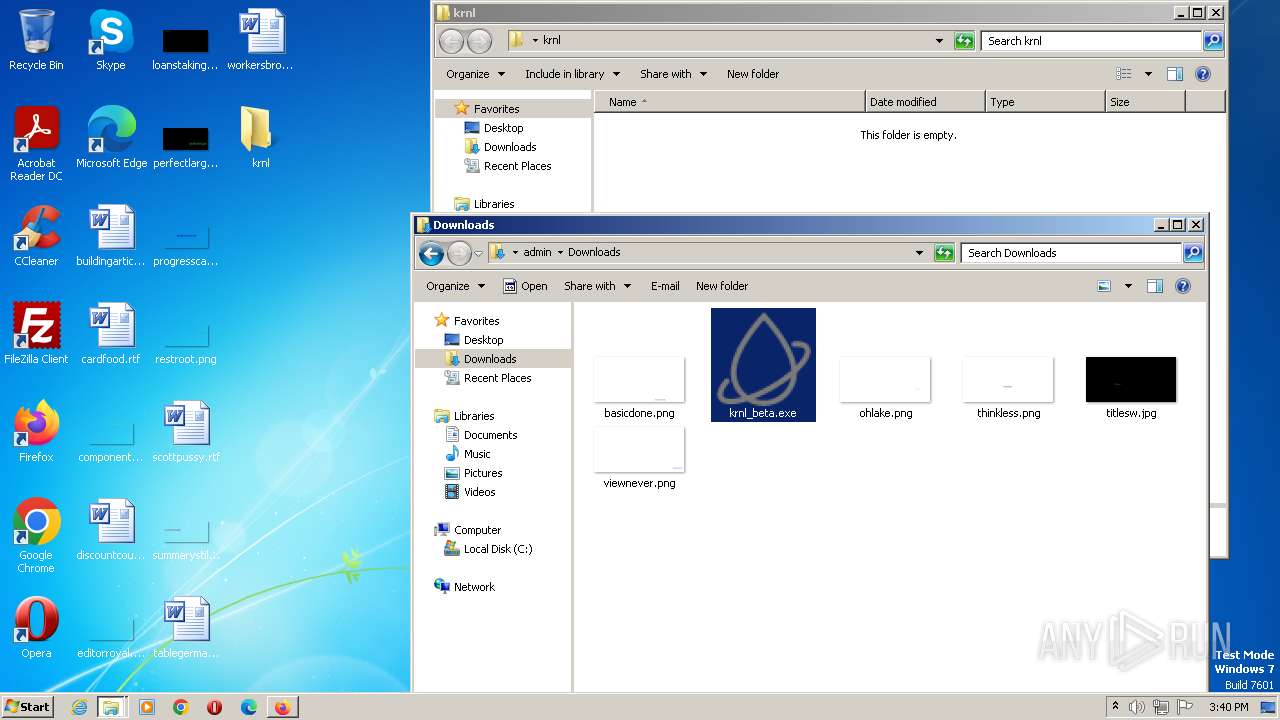Expand address history dropdown in krnl
Screen dimensions: 1280x720
click(939, 41)
